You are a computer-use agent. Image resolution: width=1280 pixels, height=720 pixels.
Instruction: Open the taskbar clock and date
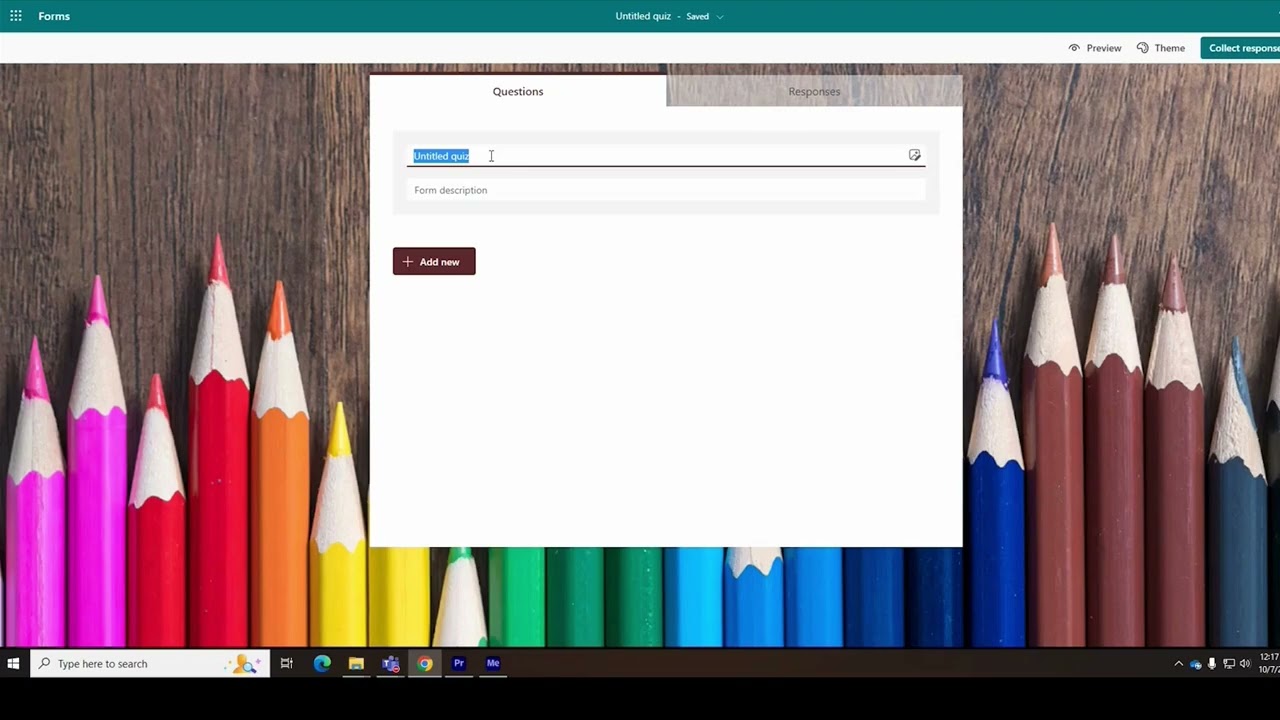tap(1268, 663)
